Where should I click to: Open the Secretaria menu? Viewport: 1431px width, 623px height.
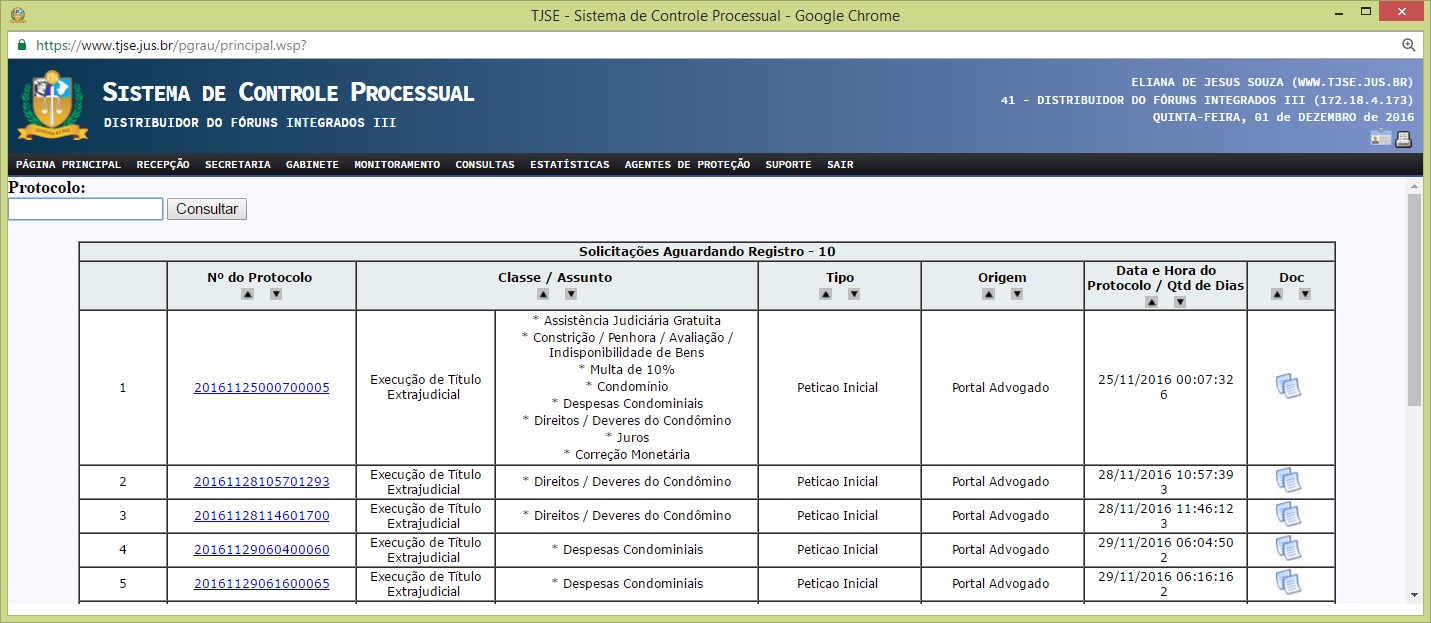(x=238, y=165)
